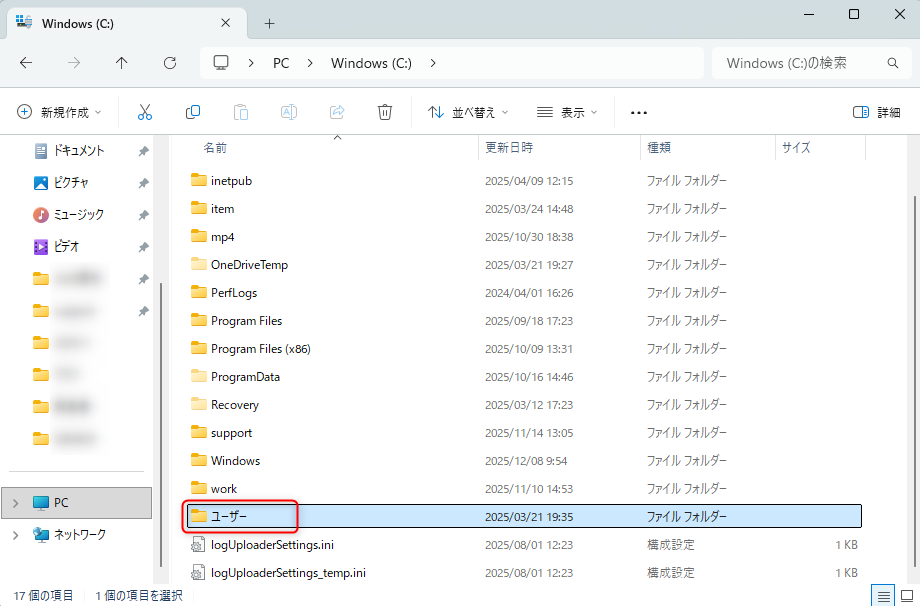
Task: Open the 新規作成 dropdown
Action: click(61, 112)
